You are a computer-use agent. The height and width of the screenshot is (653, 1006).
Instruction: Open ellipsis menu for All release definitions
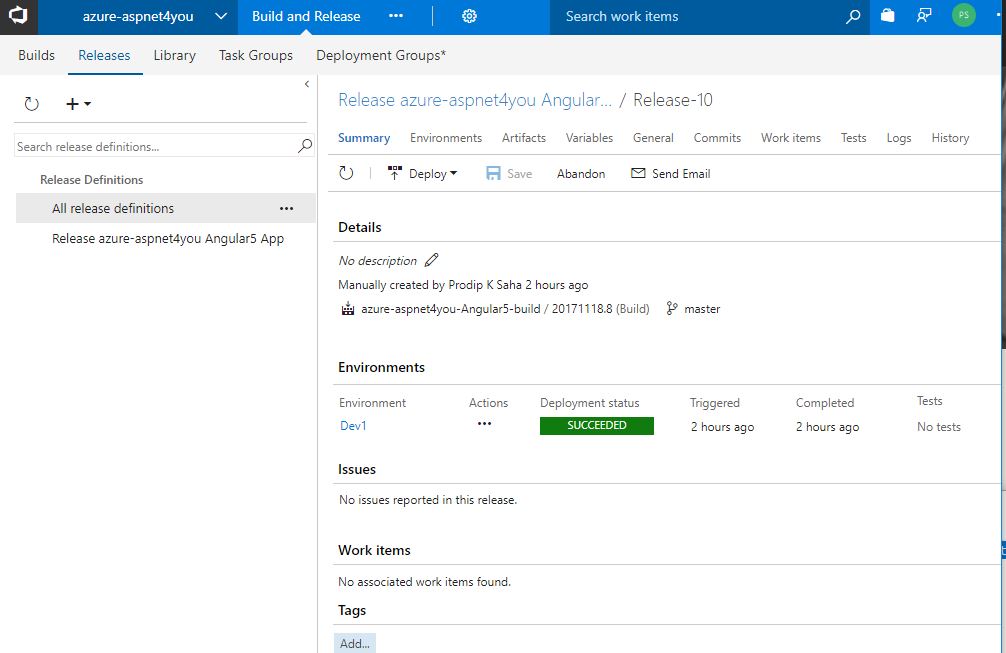click(x=287, y=208)
